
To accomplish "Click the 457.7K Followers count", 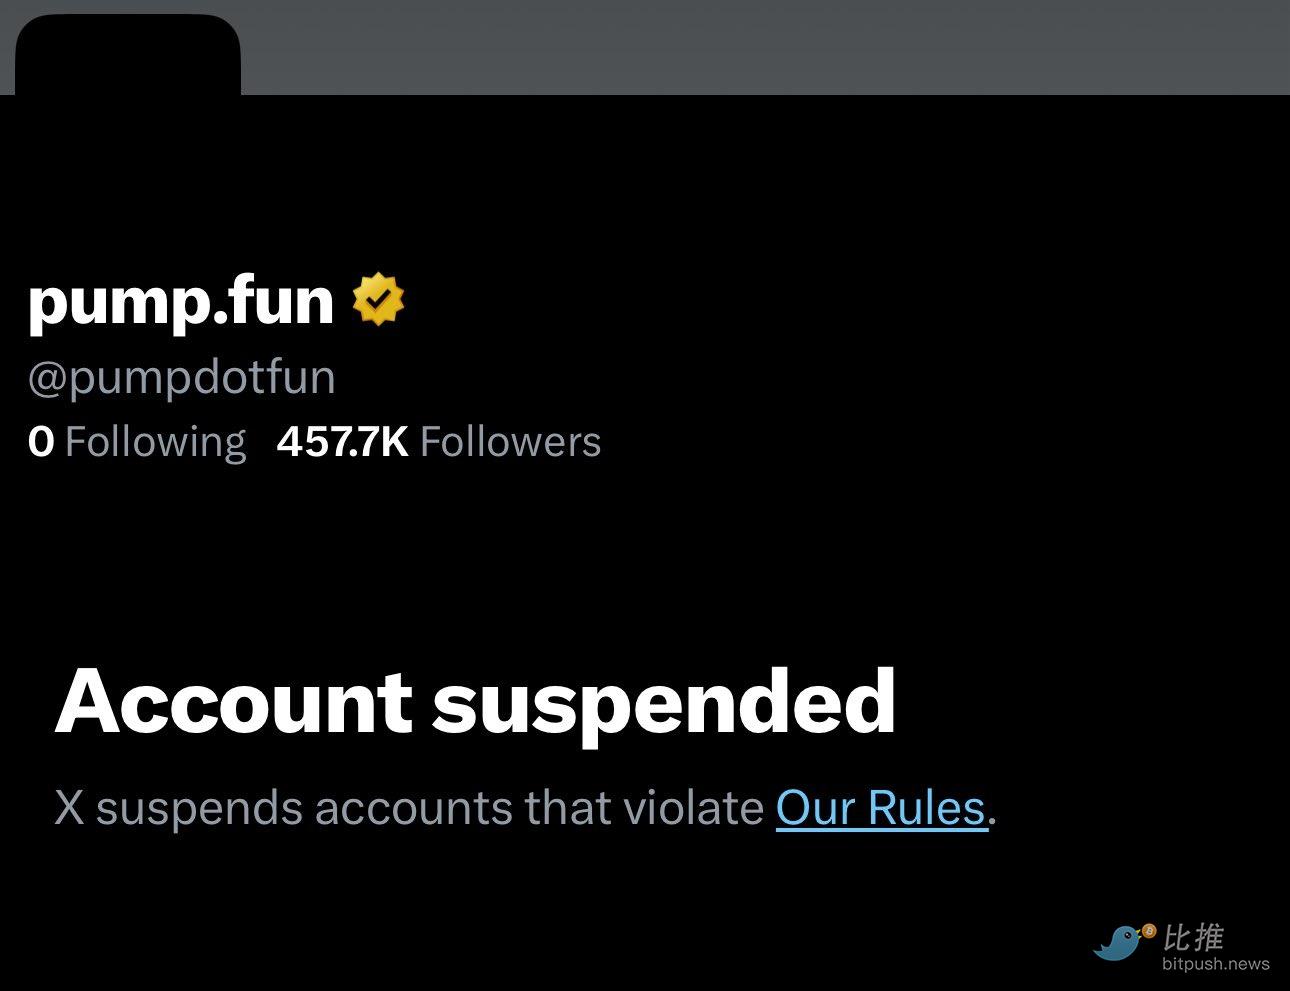I will pos(440,441).
